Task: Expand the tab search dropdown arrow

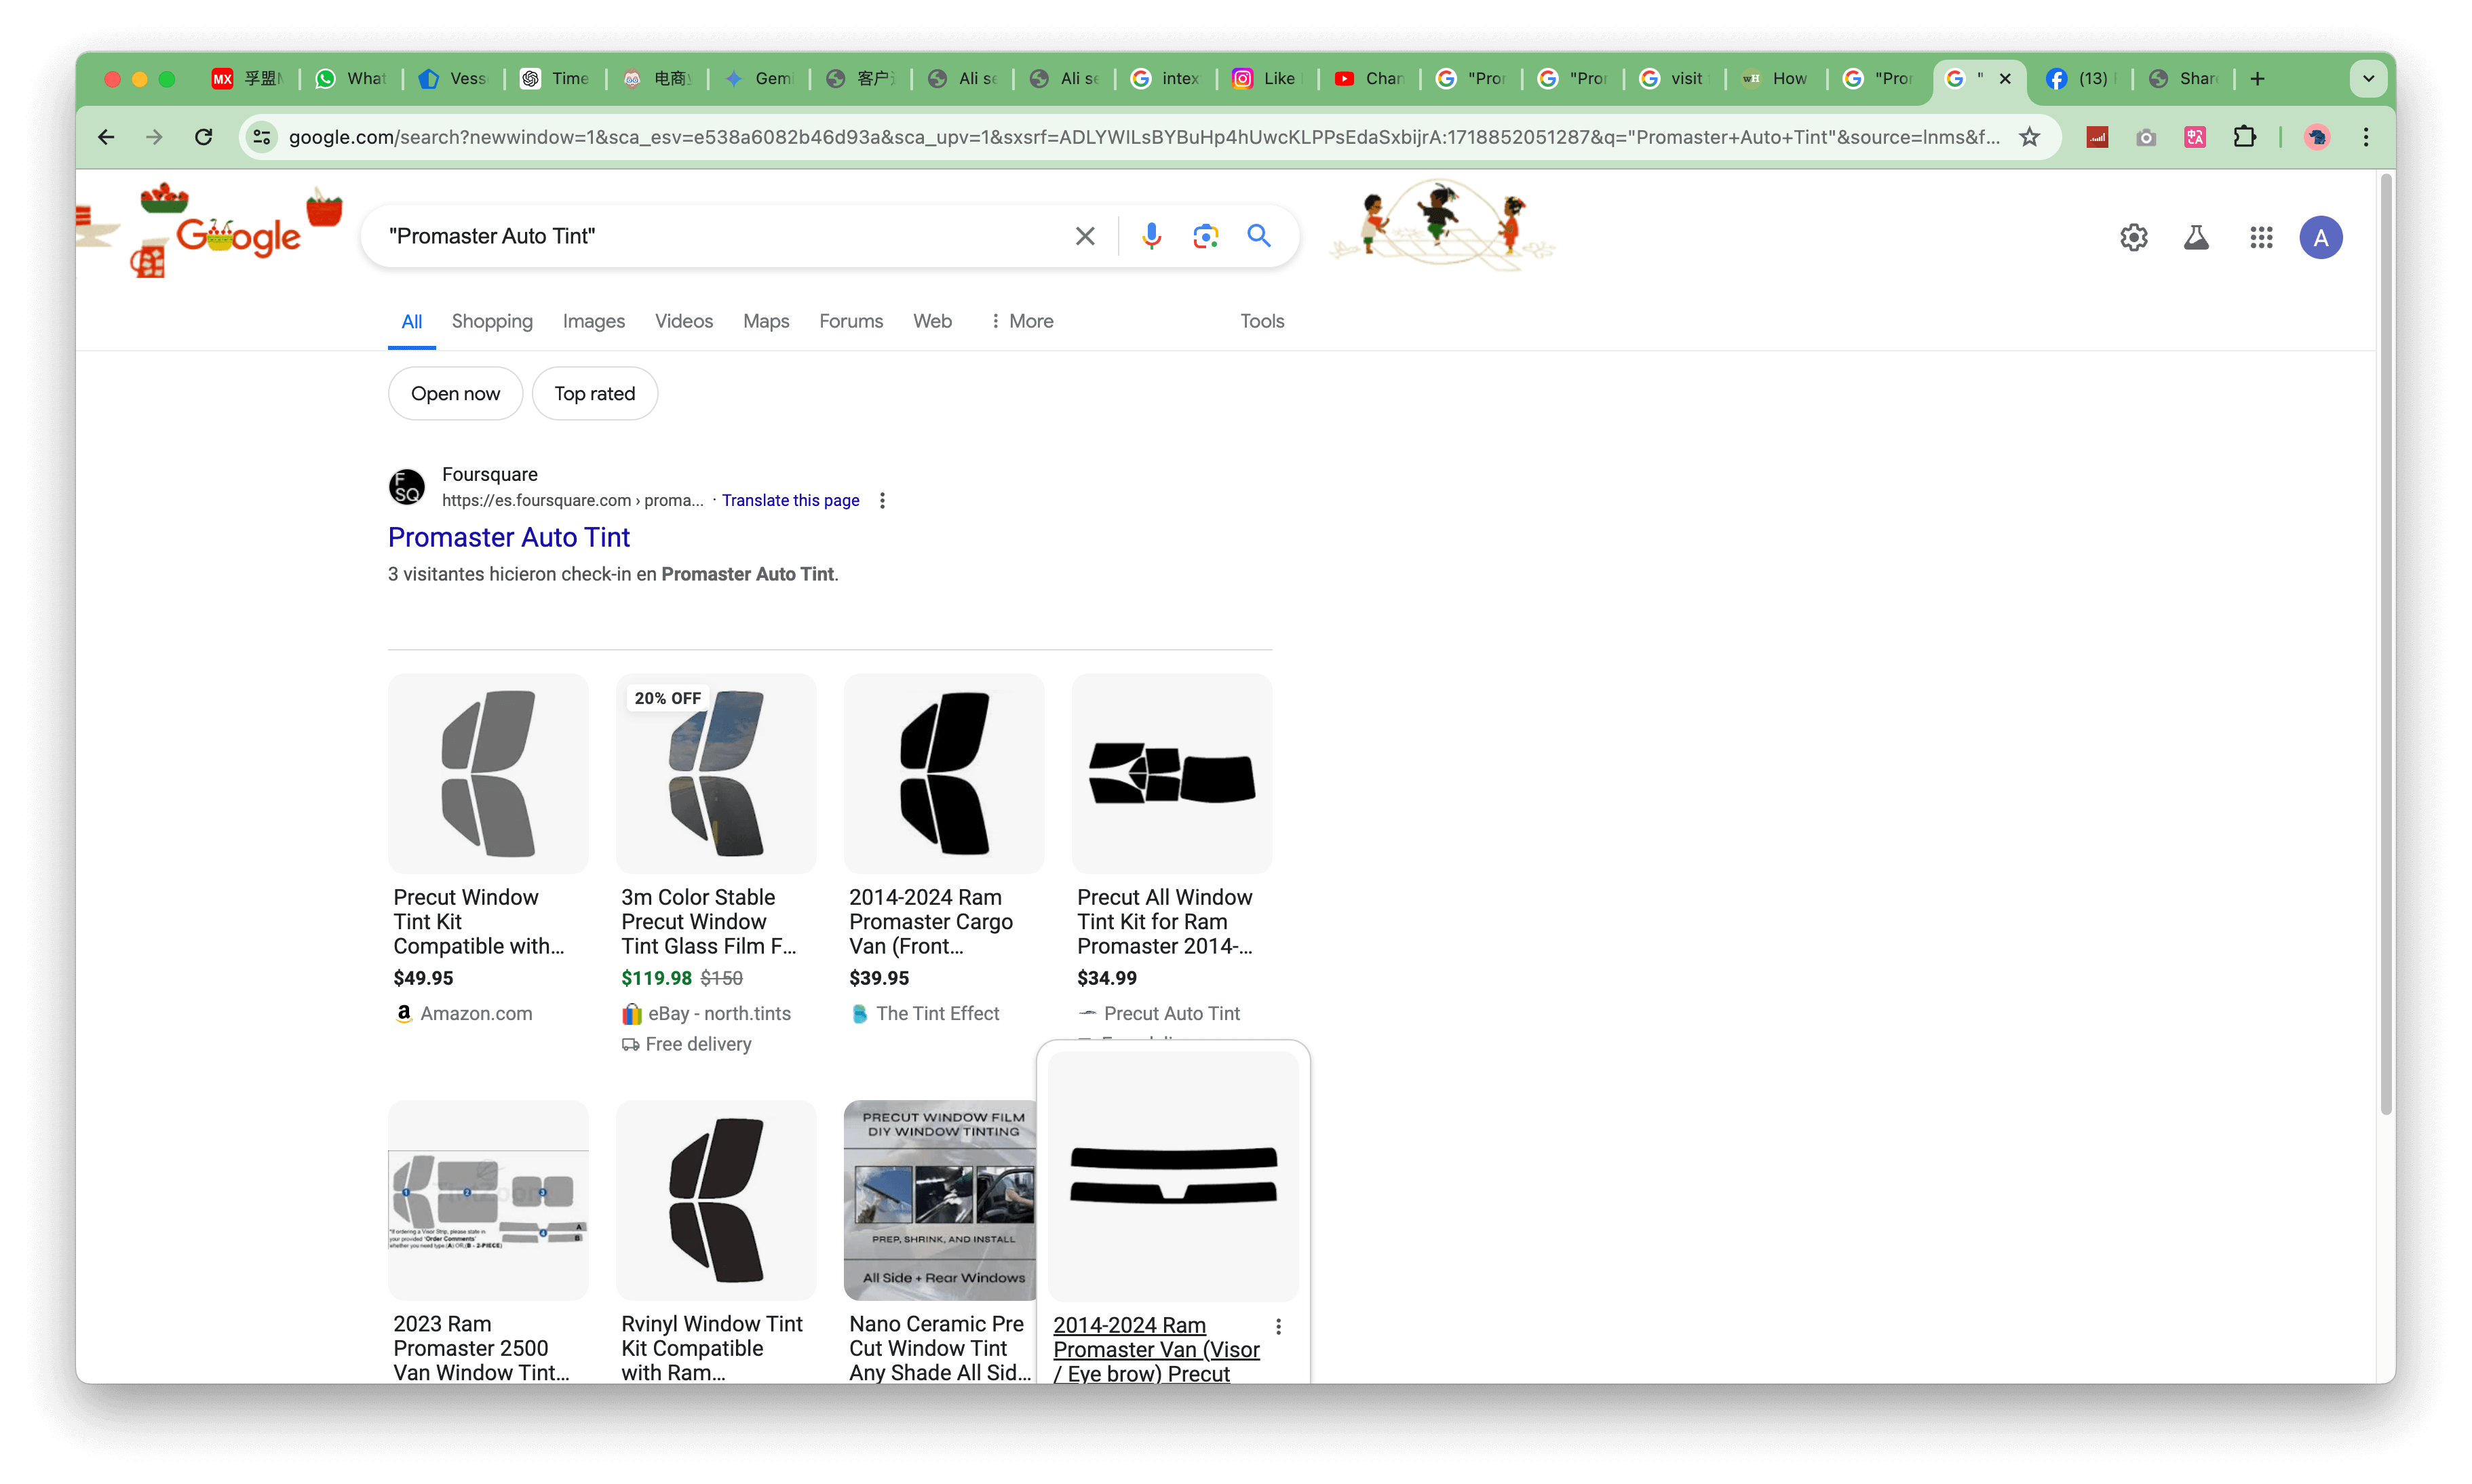Action: tap(2369, 78)
